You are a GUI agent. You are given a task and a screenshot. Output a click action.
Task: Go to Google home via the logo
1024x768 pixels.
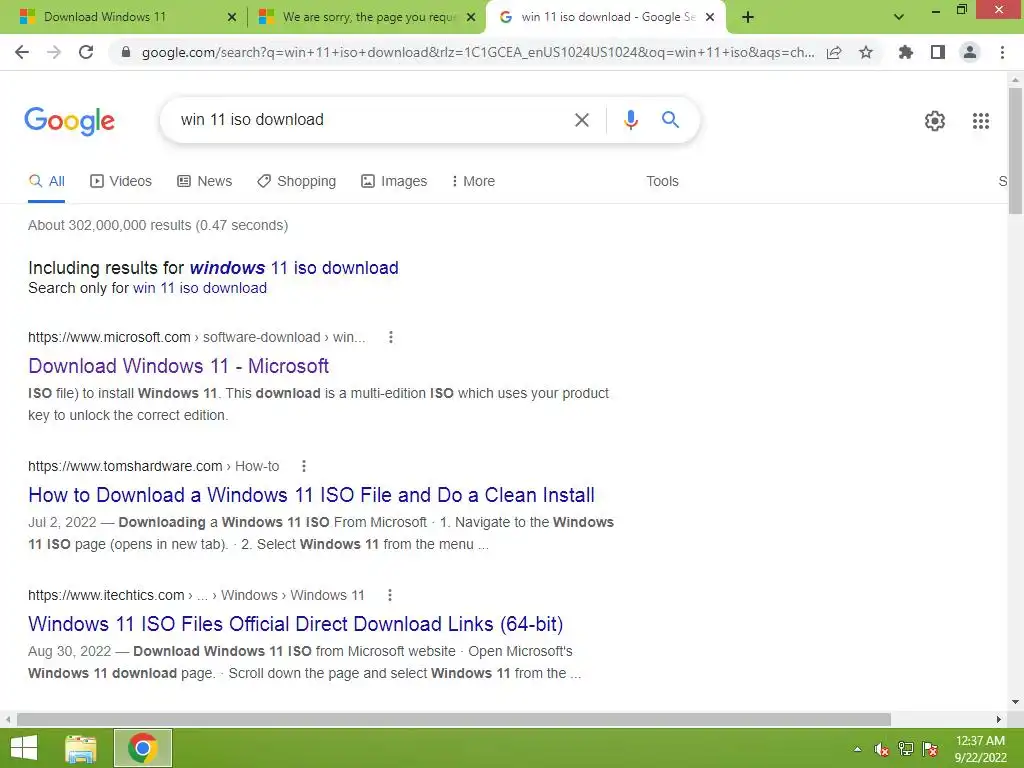[x=69, y=121]
